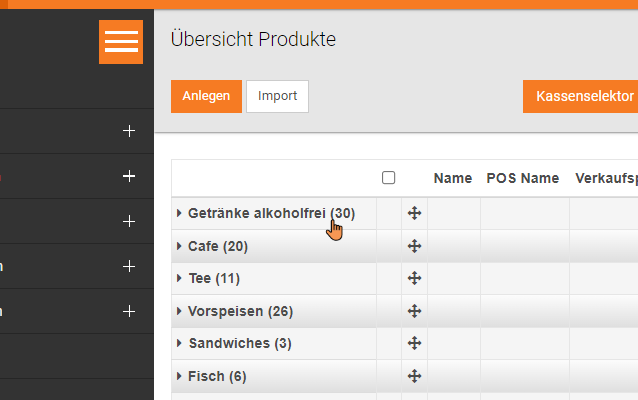The image size is (638, 400).
Task: Open the orange hamburger menu
Action: coord(121,41)
